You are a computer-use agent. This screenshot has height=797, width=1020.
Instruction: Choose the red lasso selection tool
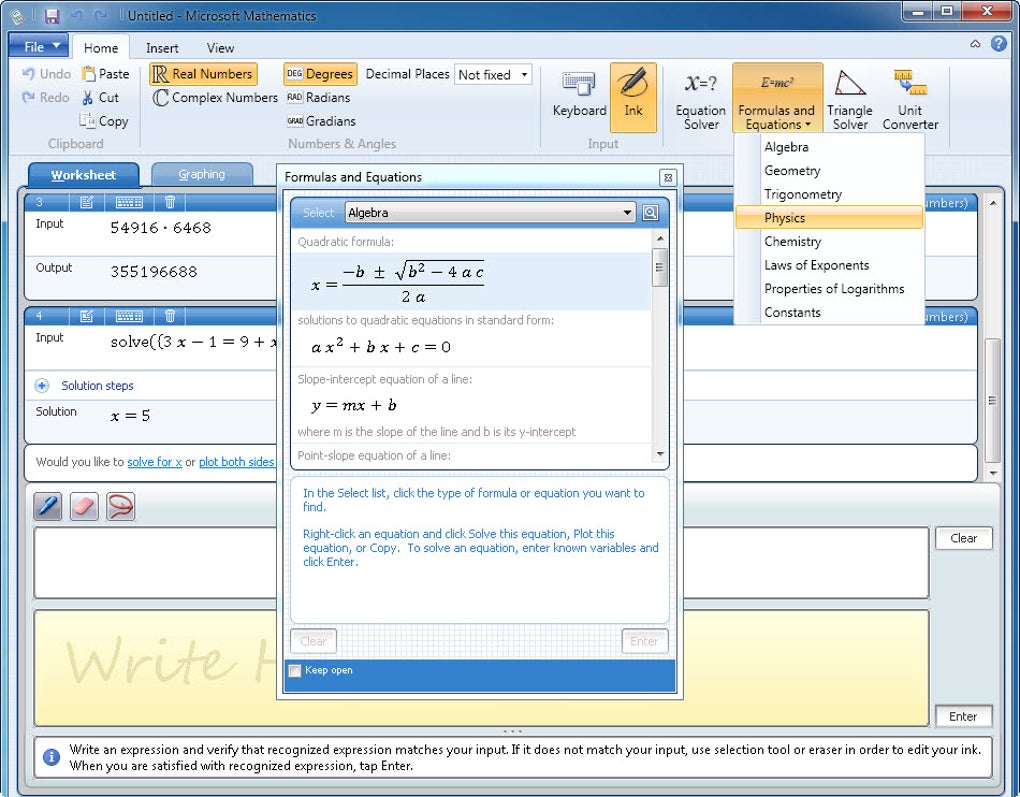(120, 506)
